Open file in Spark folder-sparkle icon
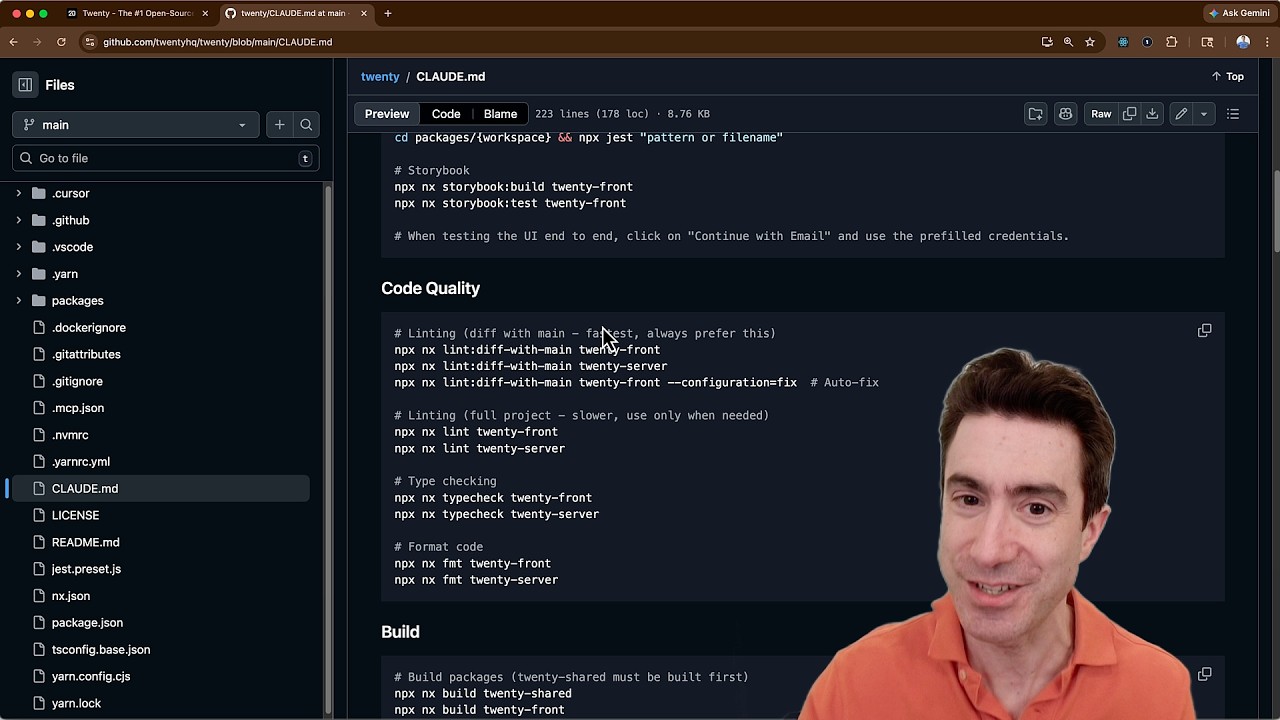 (x=1035, y=114)
